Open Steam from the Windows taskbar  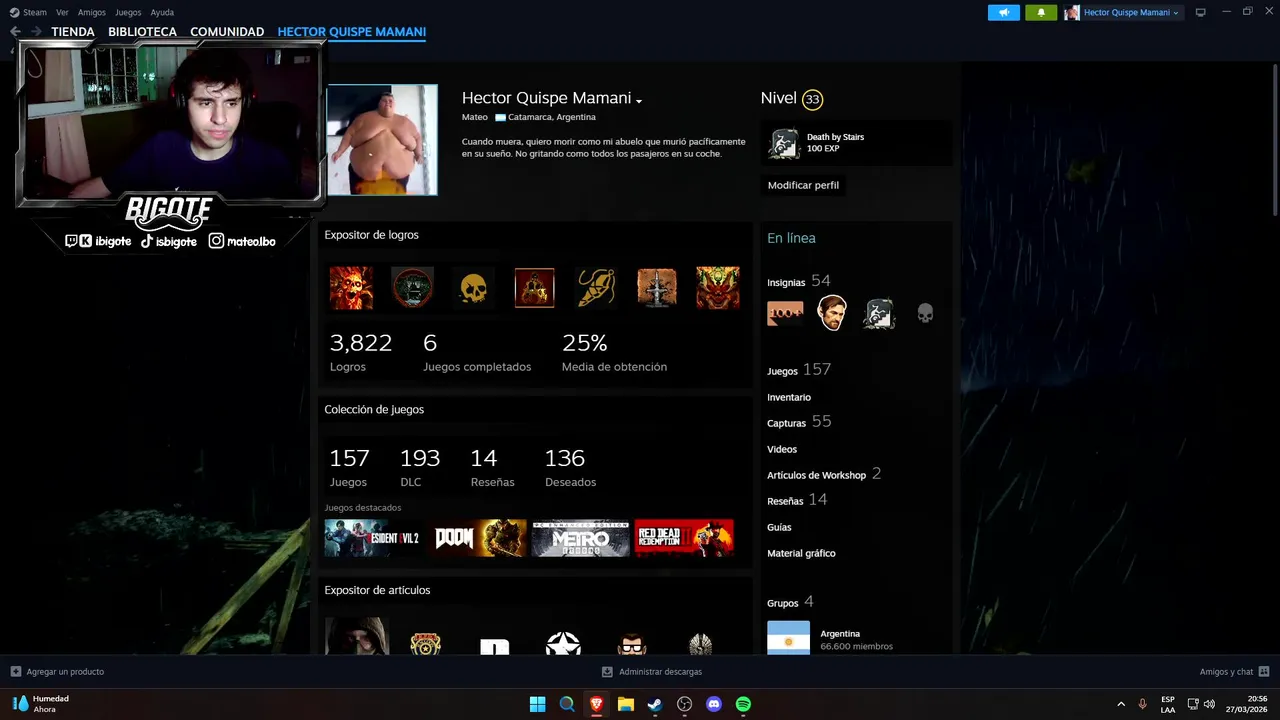(655, 704)
